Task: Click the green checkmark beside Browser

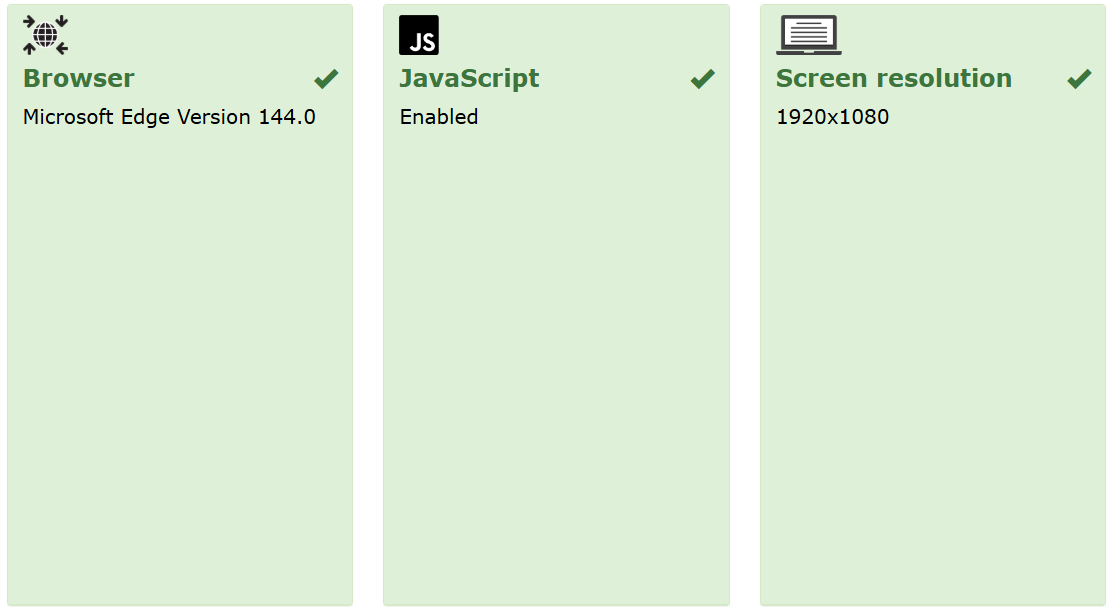Action: pos(326,78)
